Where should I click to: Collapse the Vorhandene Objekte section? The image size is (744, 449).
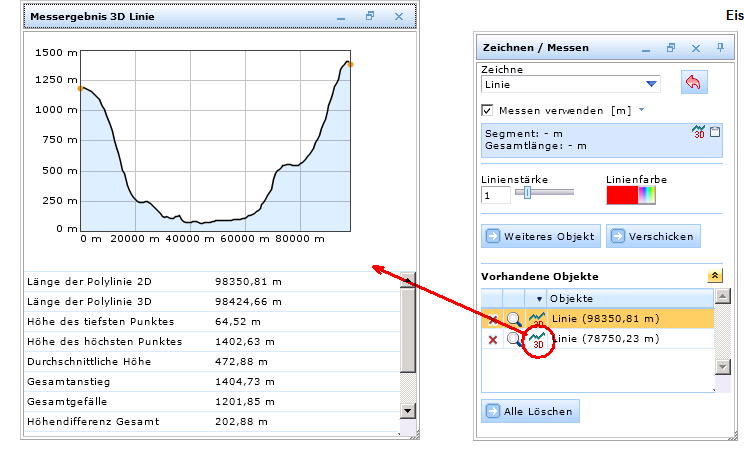pos(714,276)
